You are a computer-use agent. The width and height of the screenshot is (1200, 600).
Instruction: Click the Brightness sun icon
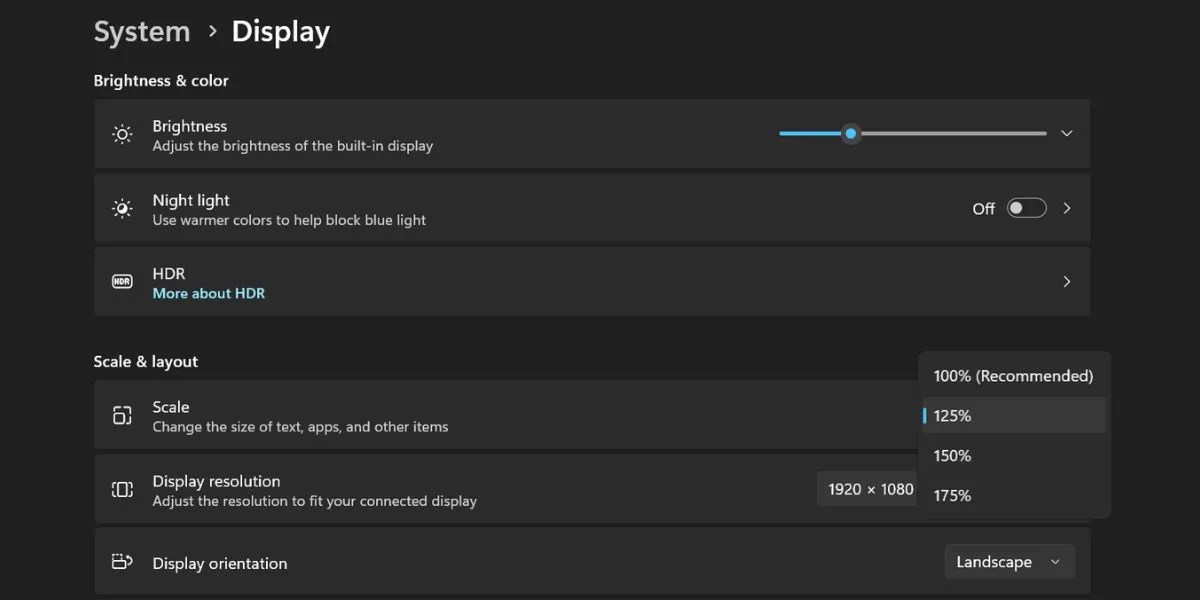pos(121,133)
